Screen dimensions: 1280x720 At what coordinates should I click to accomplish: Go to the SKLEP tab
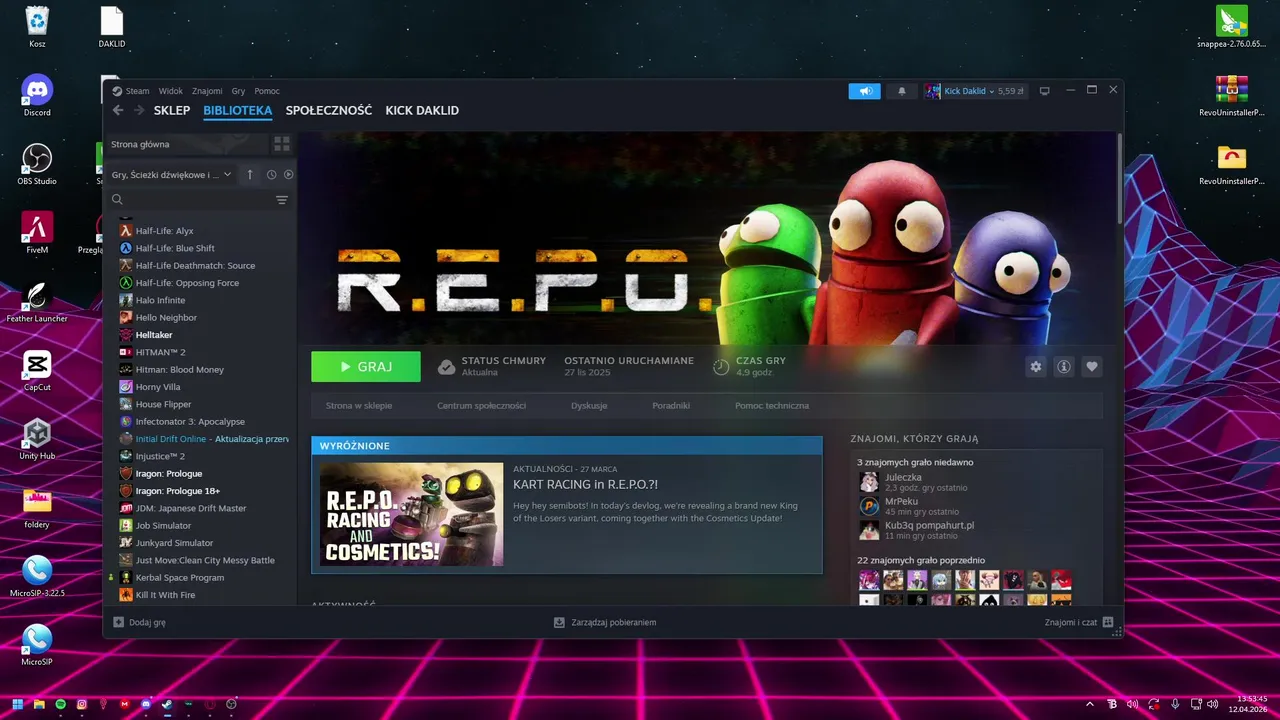tap(172, 110)
